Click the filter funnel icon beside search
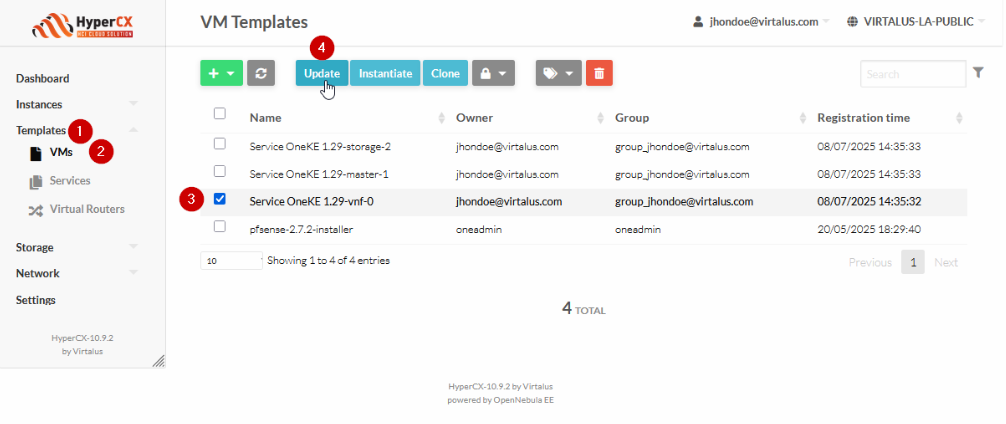 click(x=978, y=73)
